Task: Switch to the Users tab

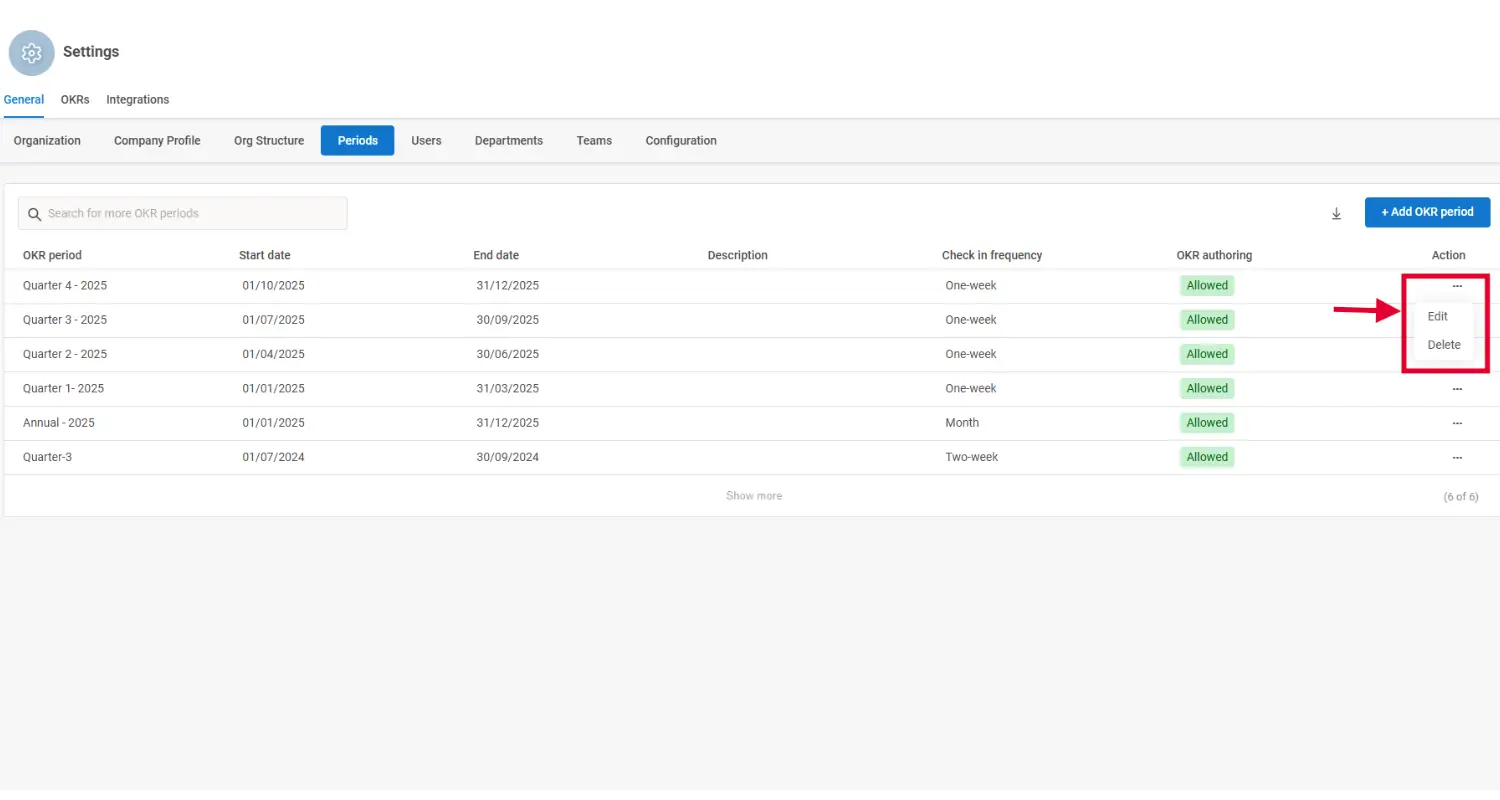Action: pyautogui.click(x=426, y=140)
